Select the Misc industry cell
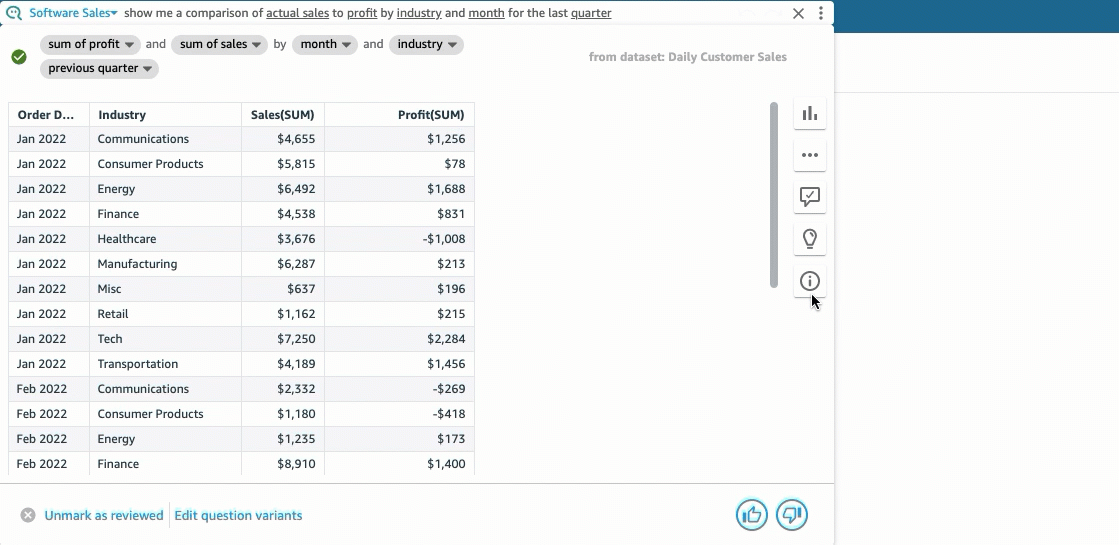The image size is (1119, 545). [x=165, y=289]
